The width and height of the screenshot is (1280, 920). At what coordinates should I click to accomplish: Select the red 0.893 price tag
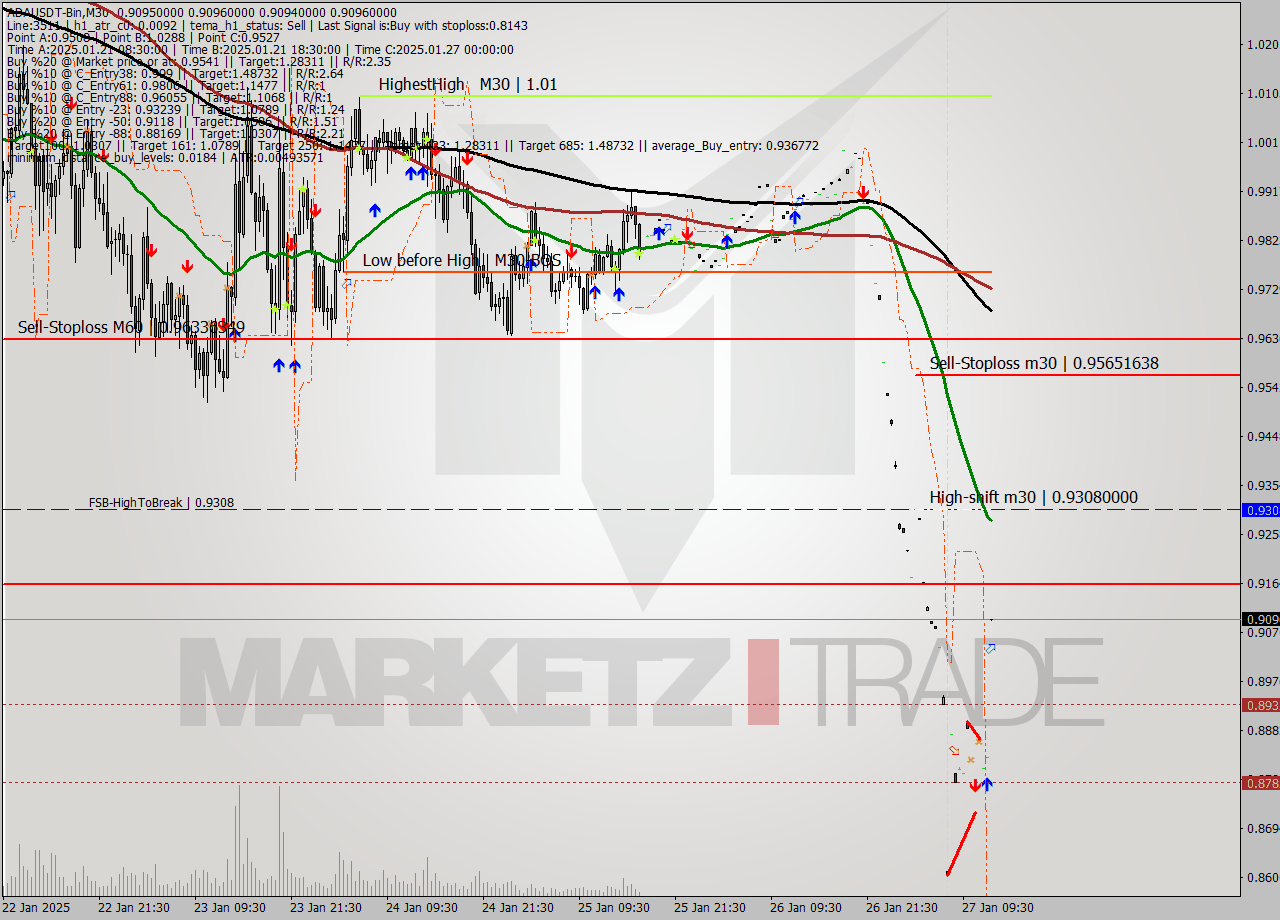coord(1260,705)
